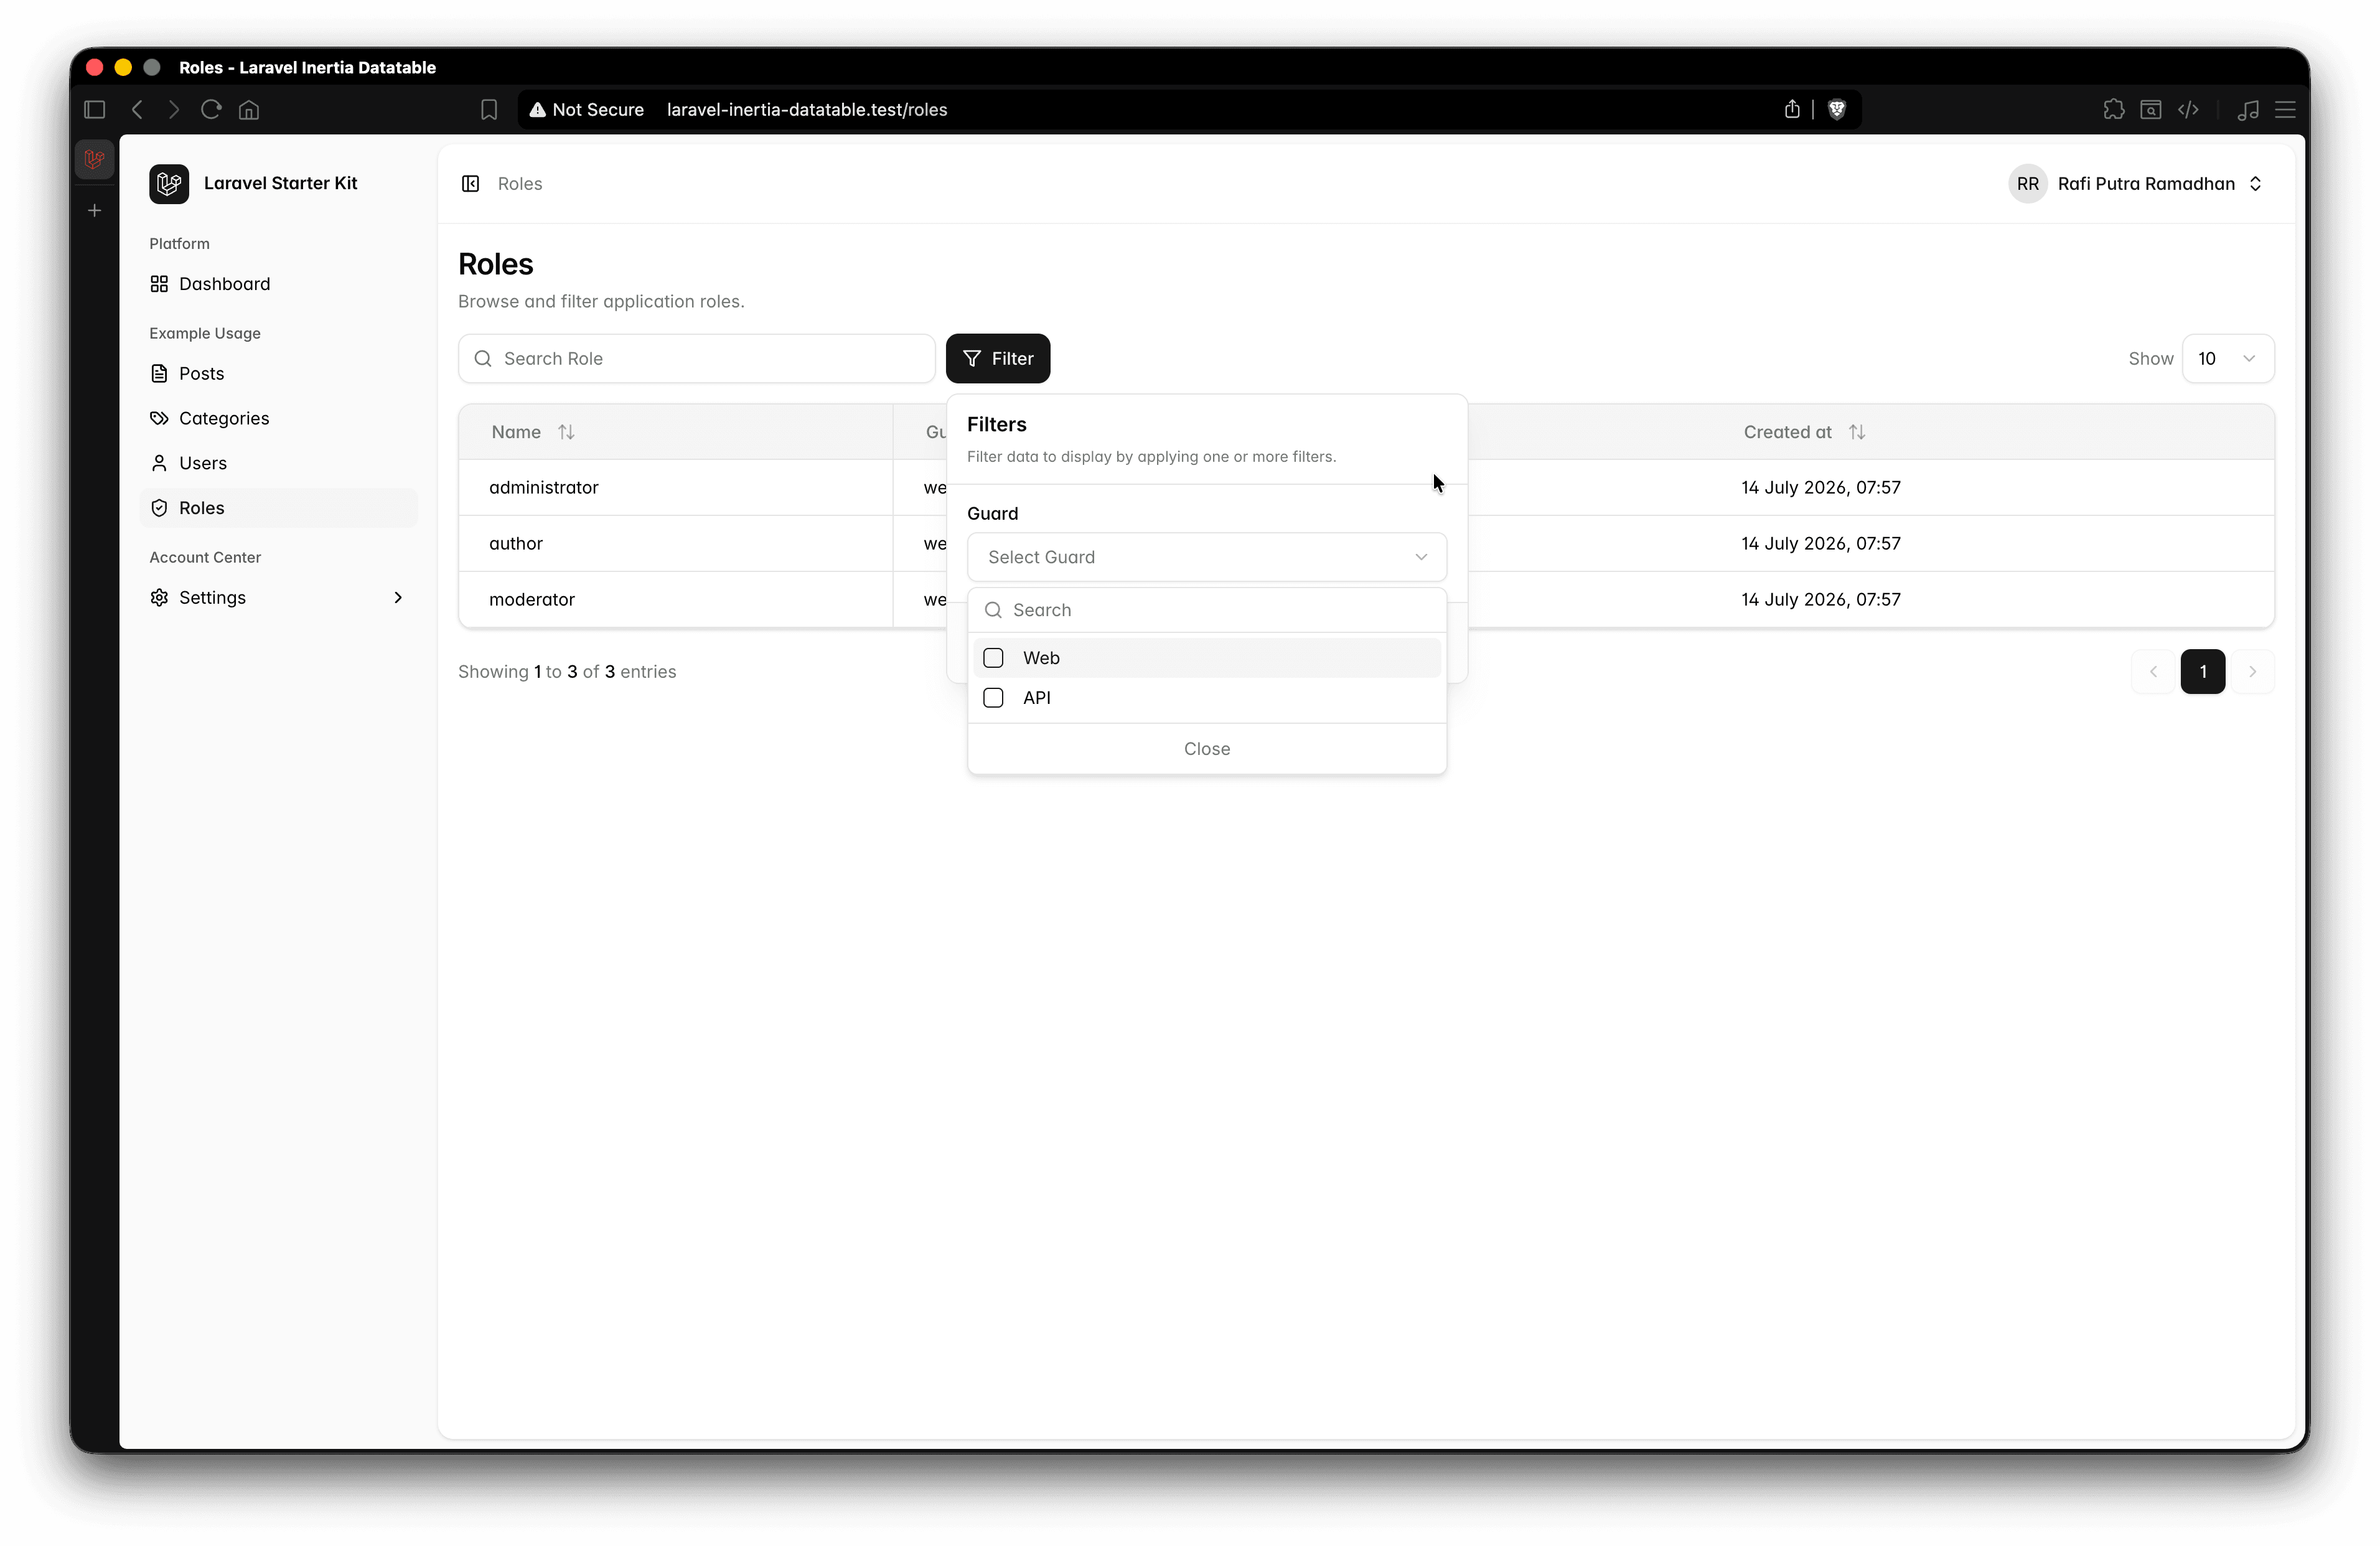This screenshot has height=1546, width=2380.
Task: Click the Laravel Starter Kit logo
Action: [169, 183]
